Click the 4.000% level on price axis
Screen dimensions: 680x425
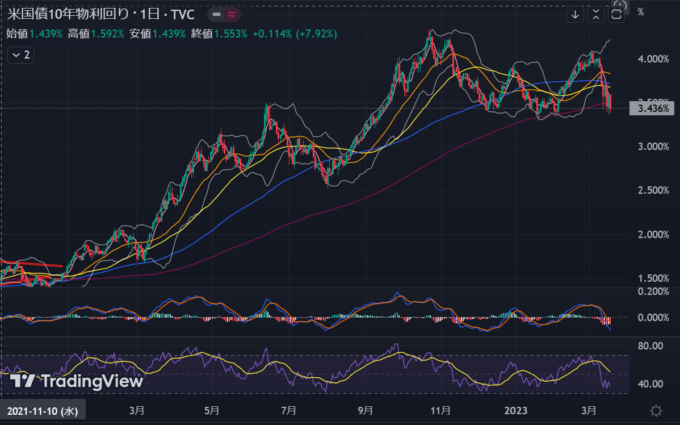[652, 59]
